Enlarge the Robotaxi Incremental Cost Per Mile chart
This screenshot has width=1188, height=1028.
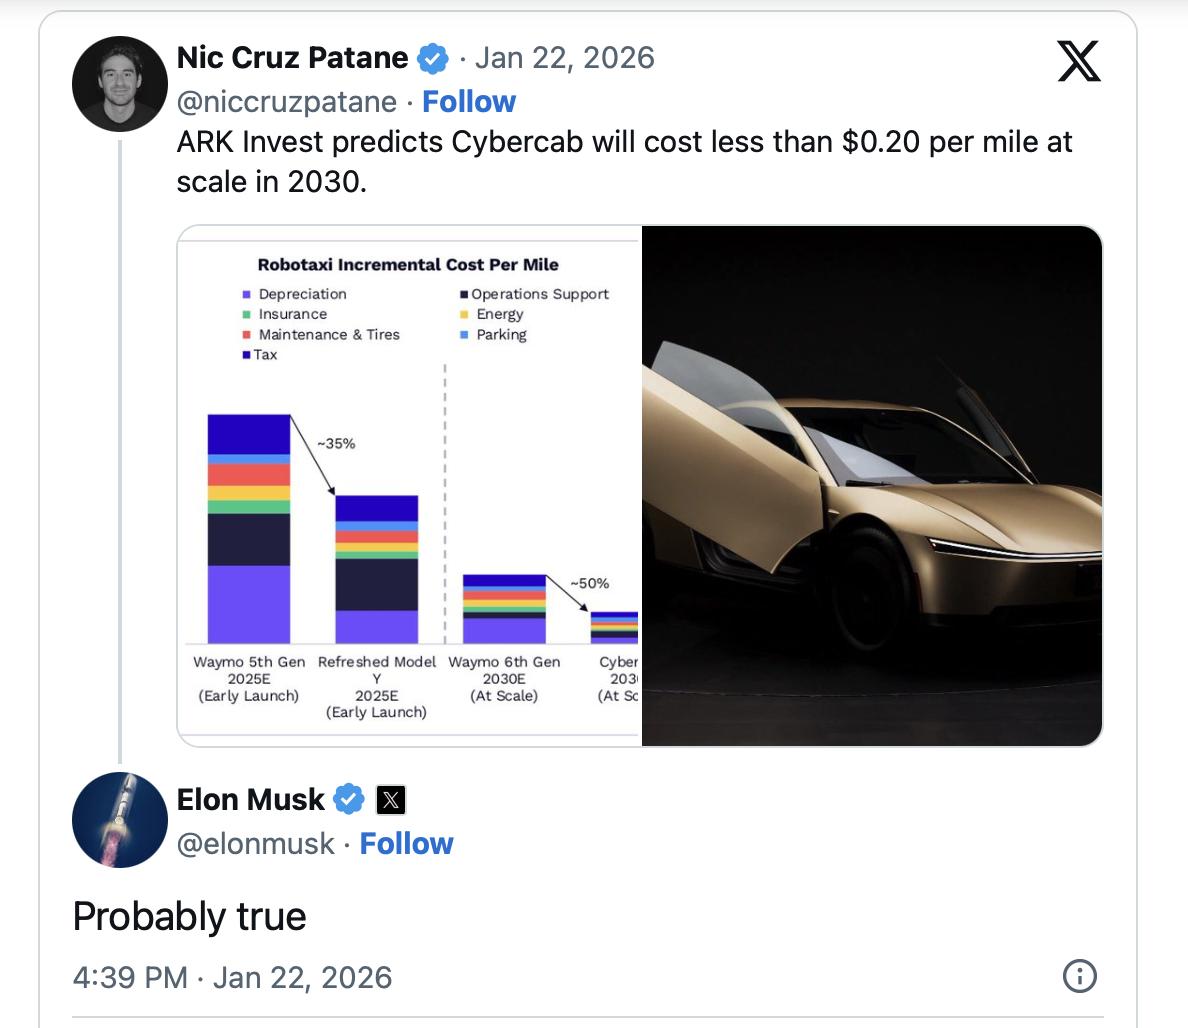[x=409, y=486]
